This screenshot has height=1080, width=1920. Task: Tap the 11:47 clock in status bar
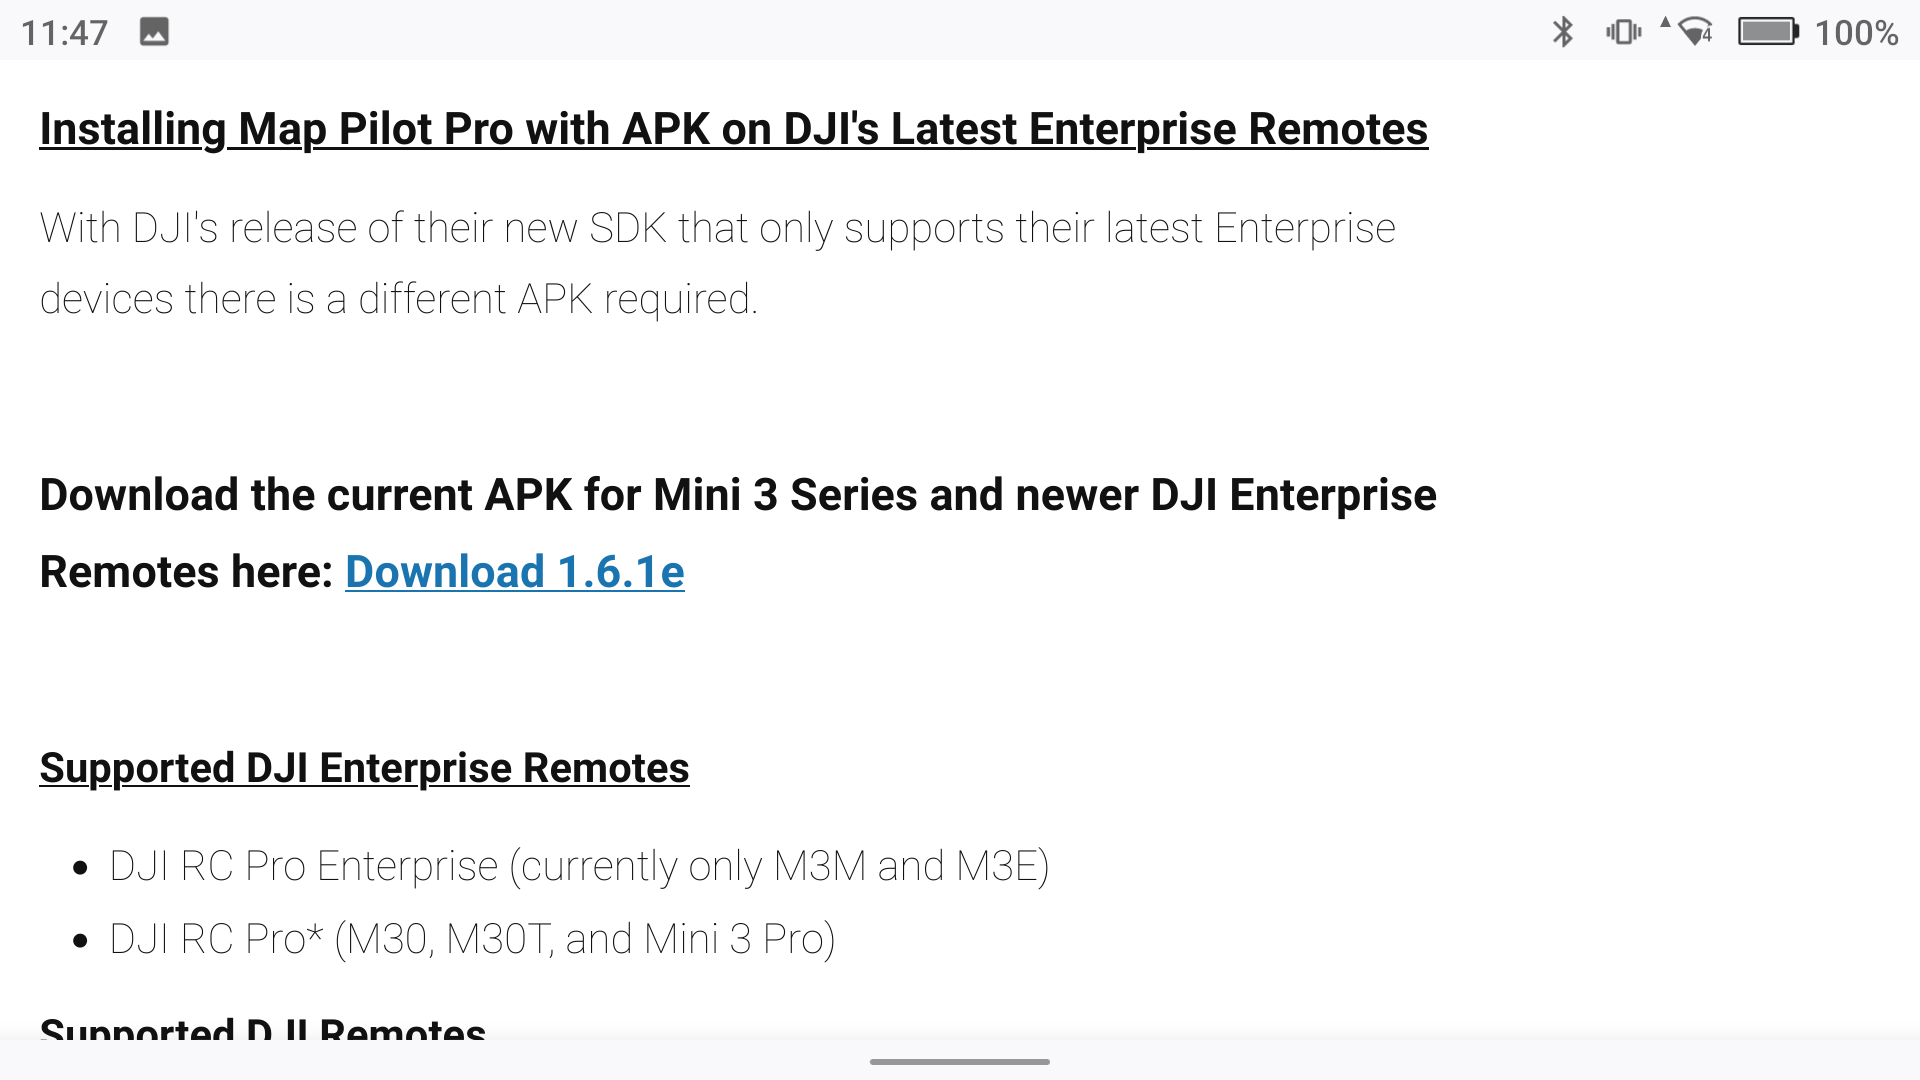click(64, 33)
